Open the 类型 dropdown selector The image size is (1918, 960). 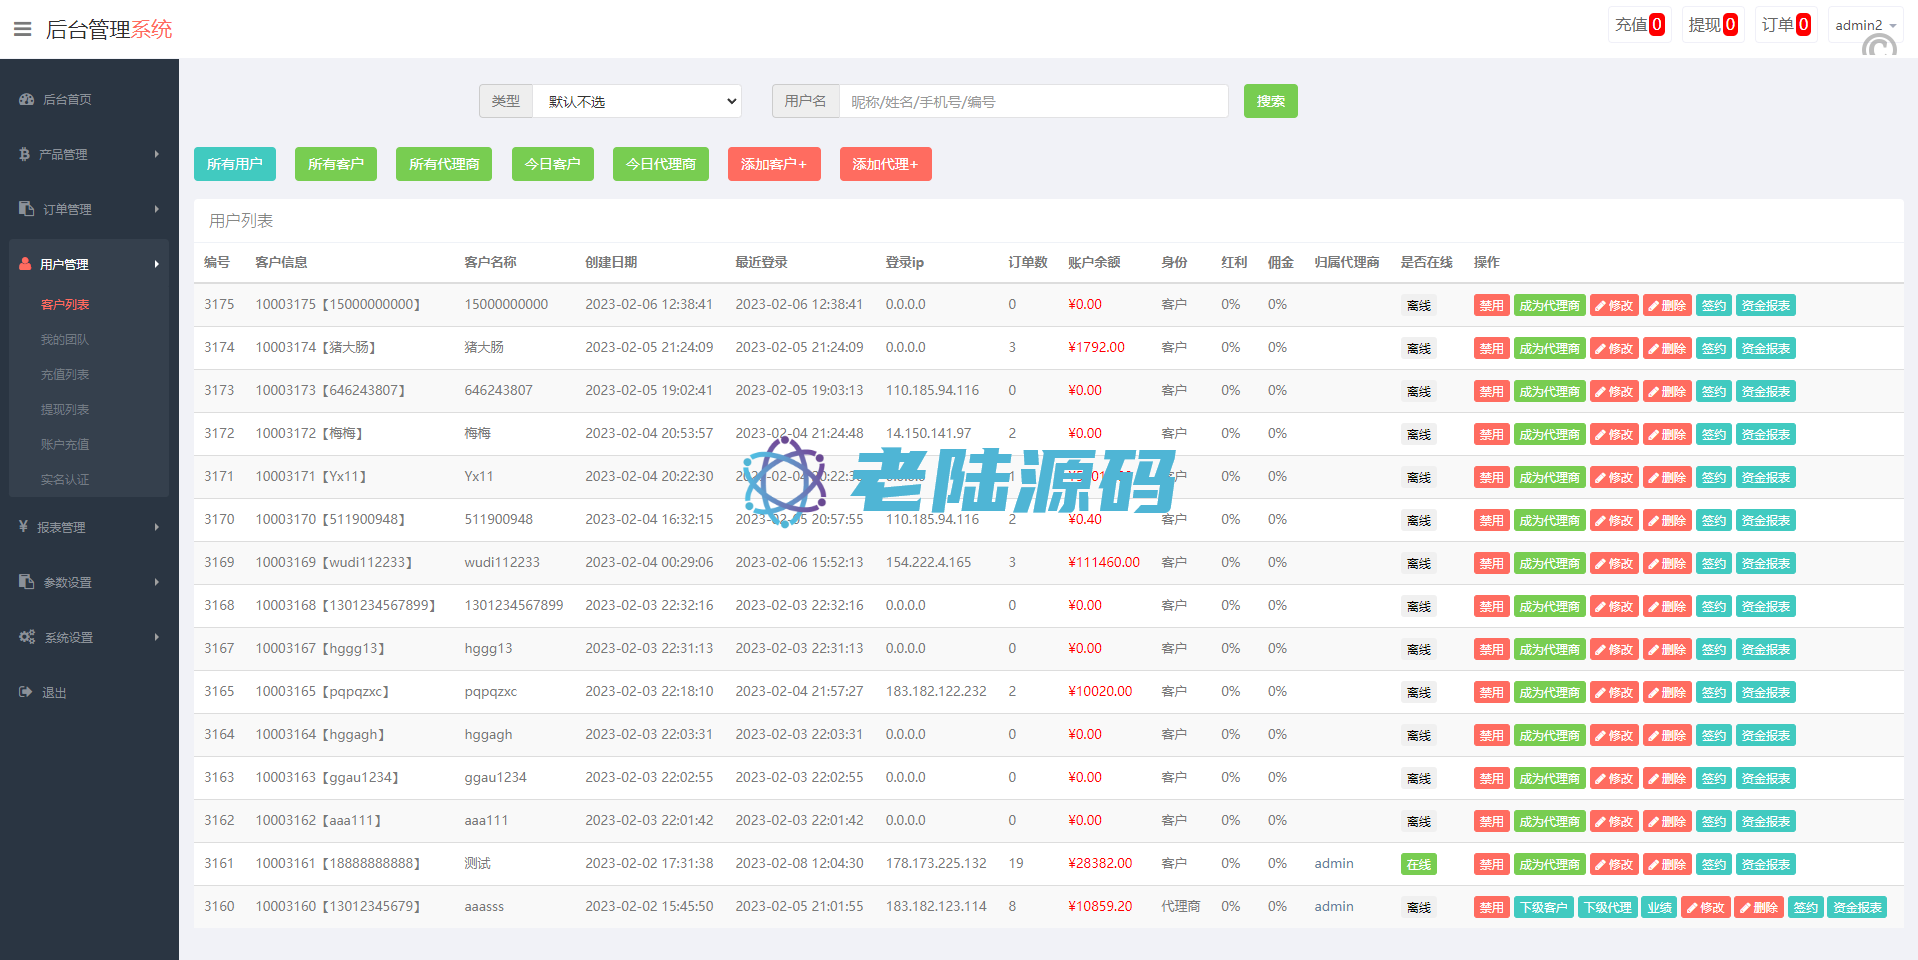(x=636, y=101)
